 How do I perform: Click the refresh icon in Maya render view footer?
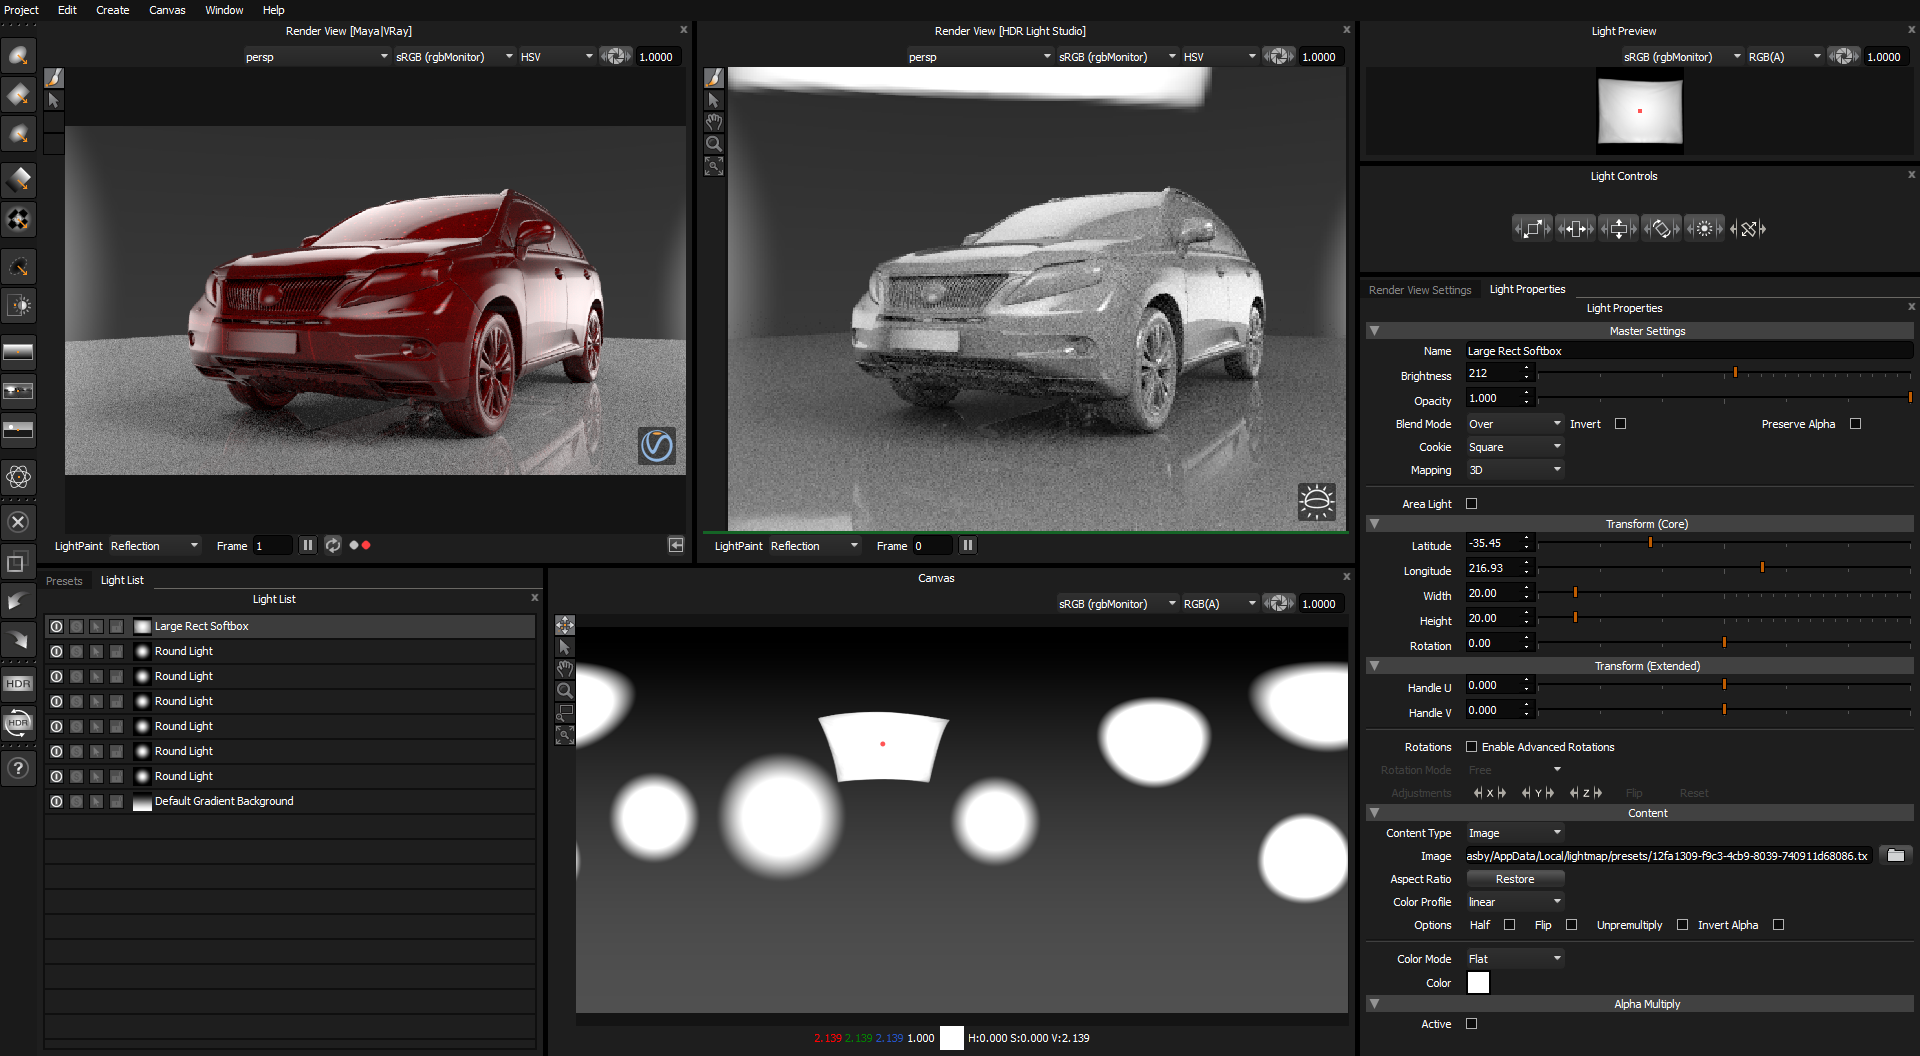(x=333, y=545)
